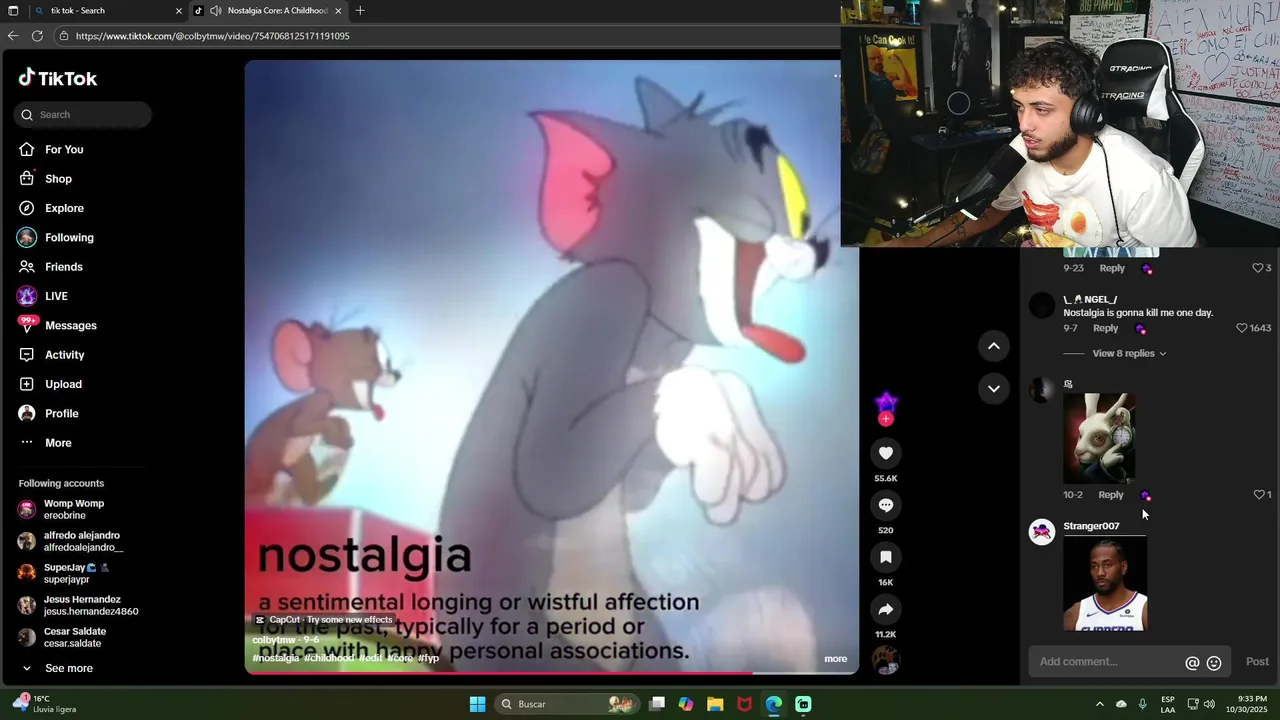Open a new browser tab
Viewport: 1280px width, 720px height.
coord(360,11)
